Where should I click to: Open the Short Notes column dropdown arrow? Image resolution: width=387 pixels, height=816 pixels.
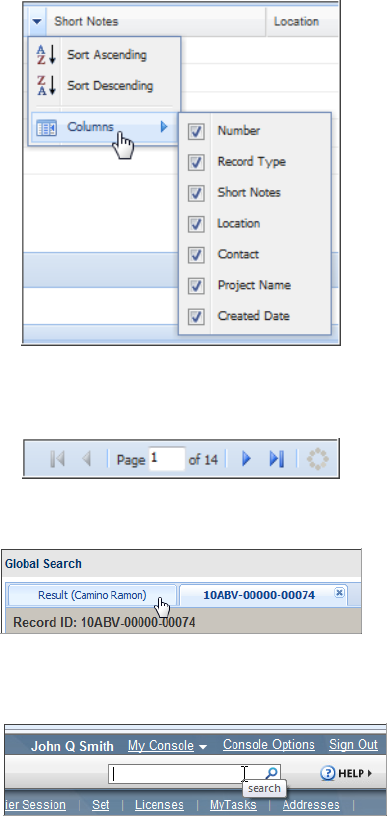coord(36,21)
